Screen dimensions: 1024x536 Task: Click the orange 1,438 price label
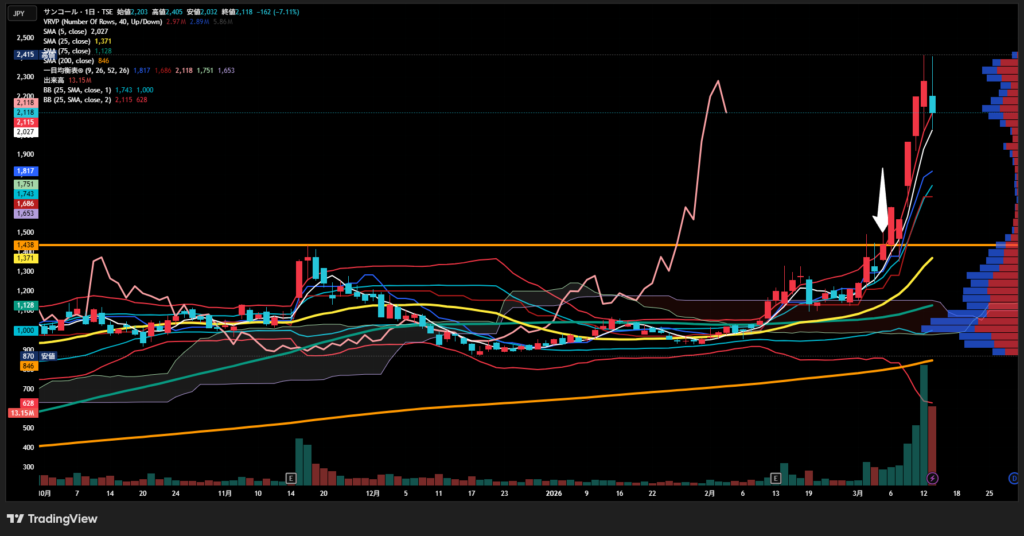click(25, 245)
